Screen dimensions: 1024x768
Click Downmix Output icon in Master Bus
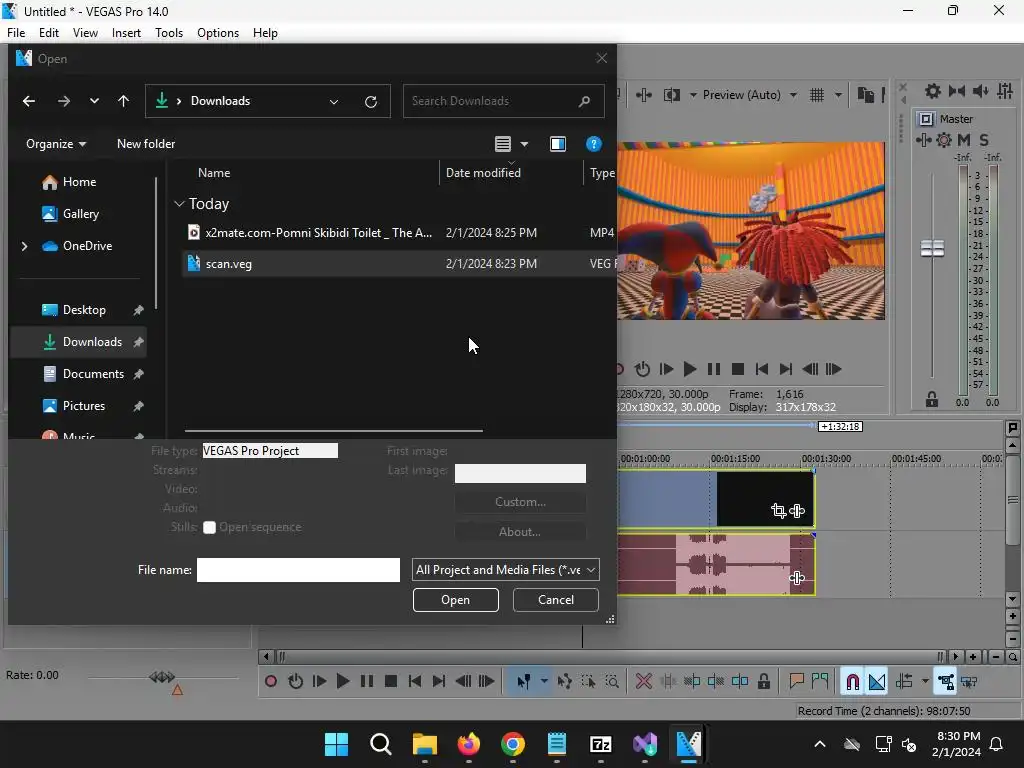(x=957, y=91)
